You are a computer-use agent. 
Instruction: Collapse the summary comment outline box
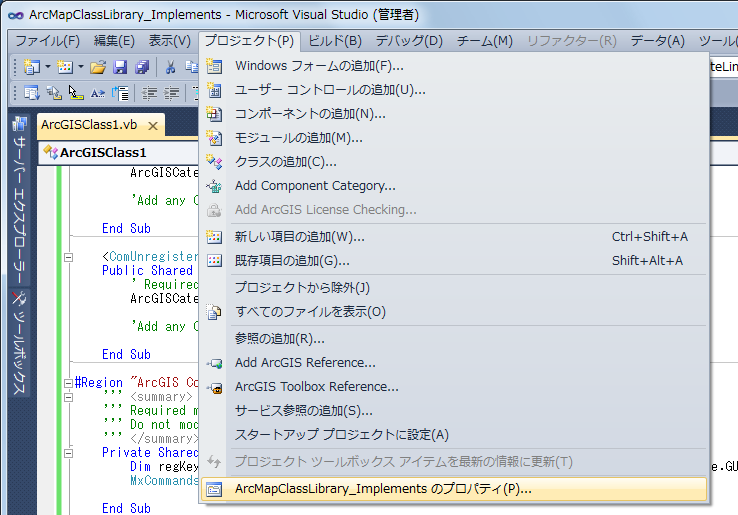point(68,397)
